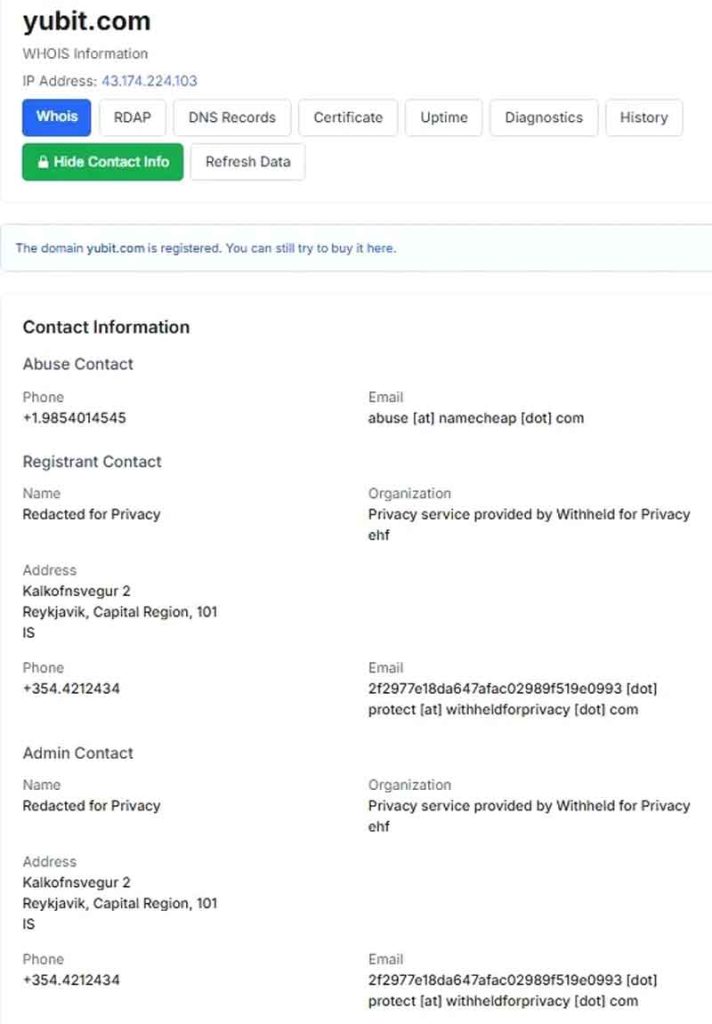Select the Uptime tab
Viewport: 712px width, 1024px height.
[x=444, y=118]
